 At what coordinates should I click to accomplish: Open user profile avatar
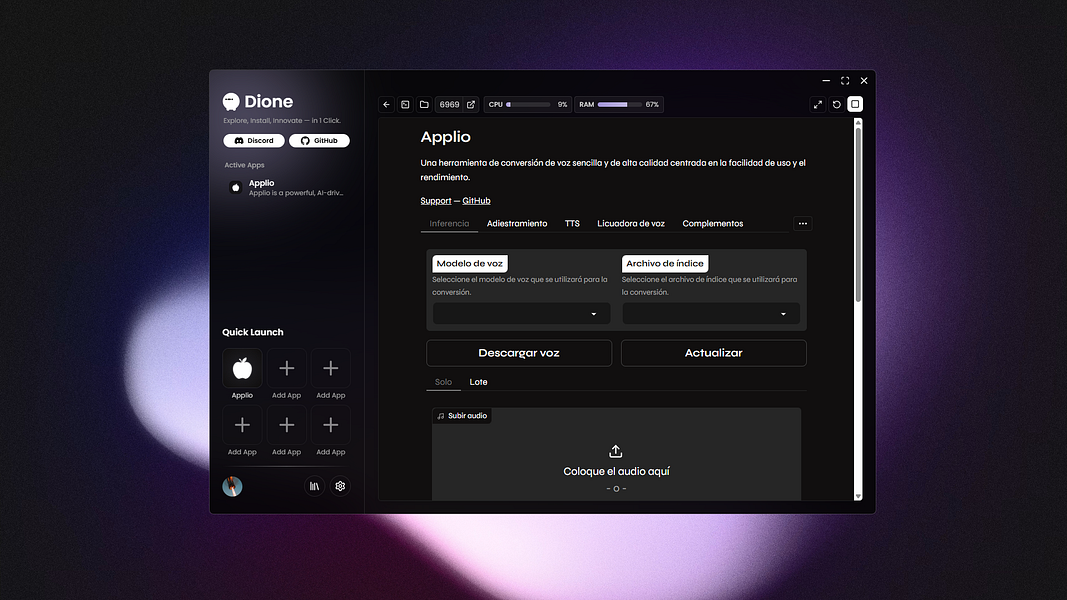click(232, 486)
